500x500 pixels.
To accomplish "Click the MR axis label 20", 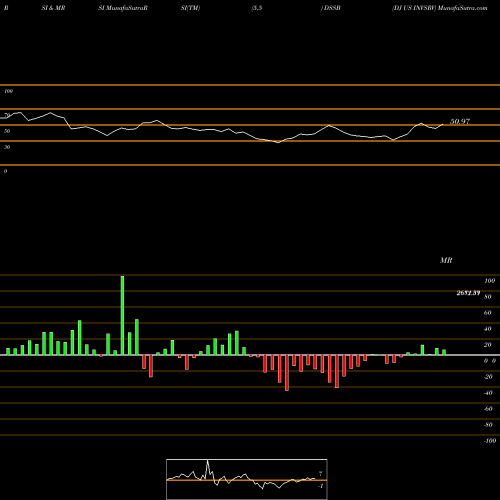I will pos(488,345).
